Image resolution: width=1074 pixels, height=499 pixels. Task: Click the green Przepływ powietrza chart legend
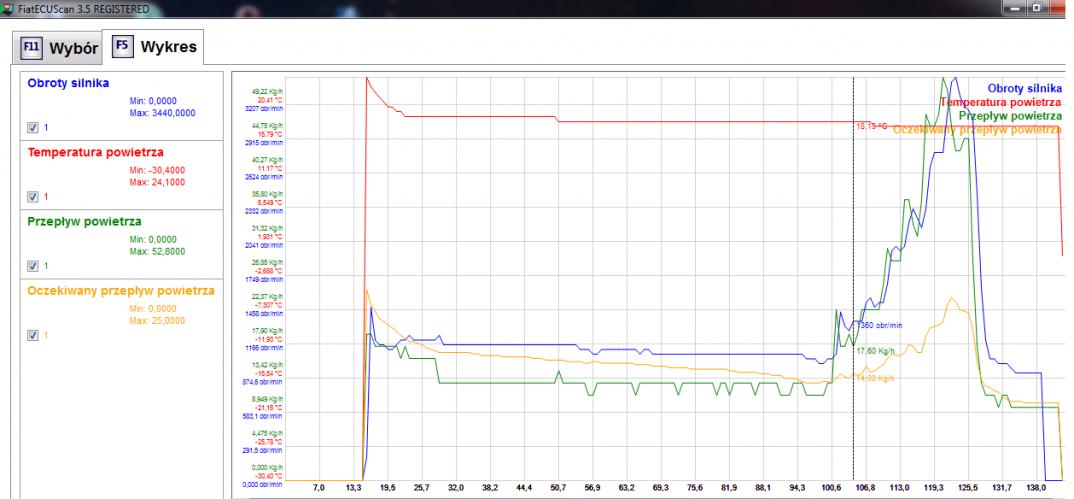pos(1011,116)
